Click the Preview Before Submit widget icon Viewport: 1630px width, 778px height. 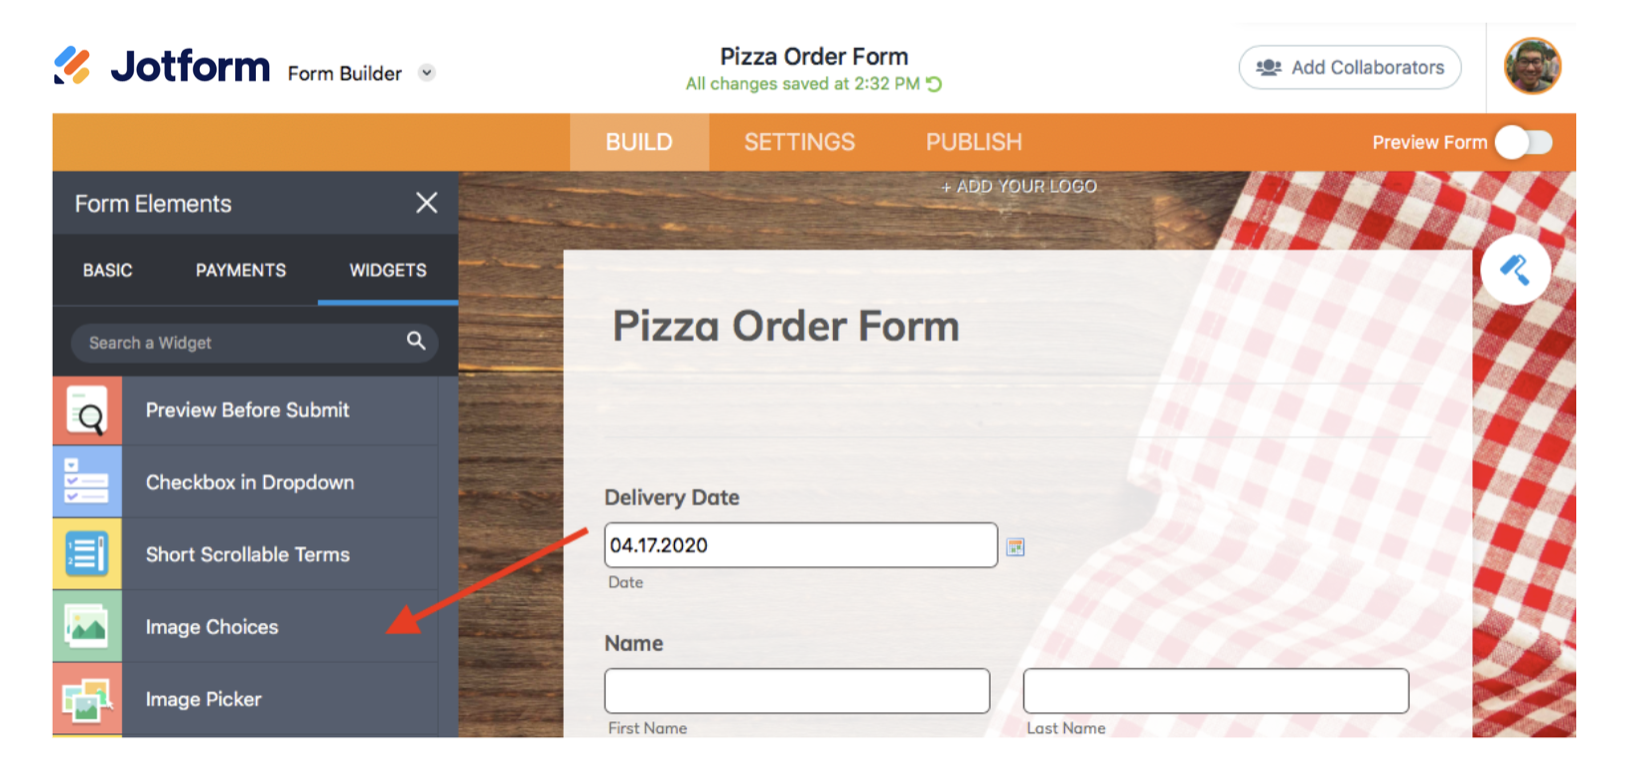point(87,410)
